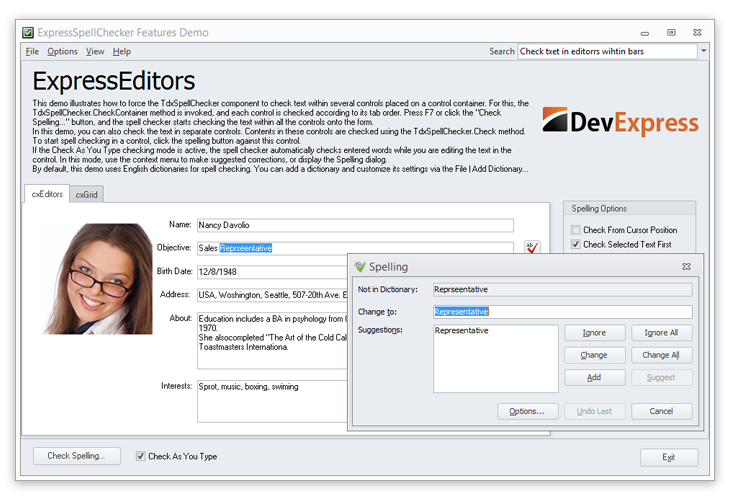Click the Check Spelling... button
Screen dimensions: 730x500
76,456
